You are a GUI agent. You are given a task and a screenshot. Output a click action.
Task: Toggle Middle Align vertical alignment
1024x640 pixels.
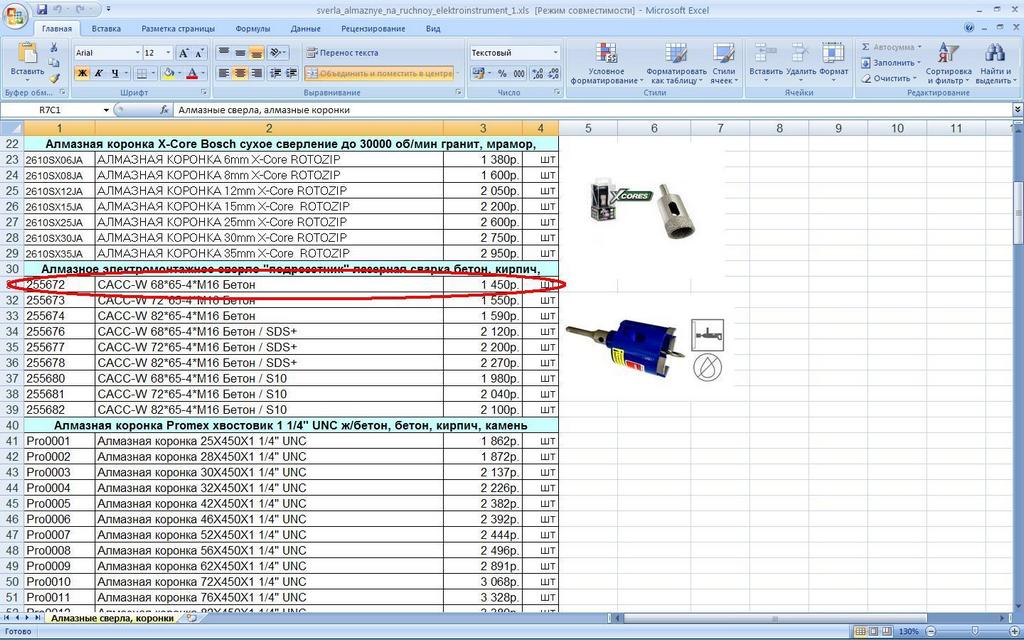pyautogui.click(x=240, y=53)
